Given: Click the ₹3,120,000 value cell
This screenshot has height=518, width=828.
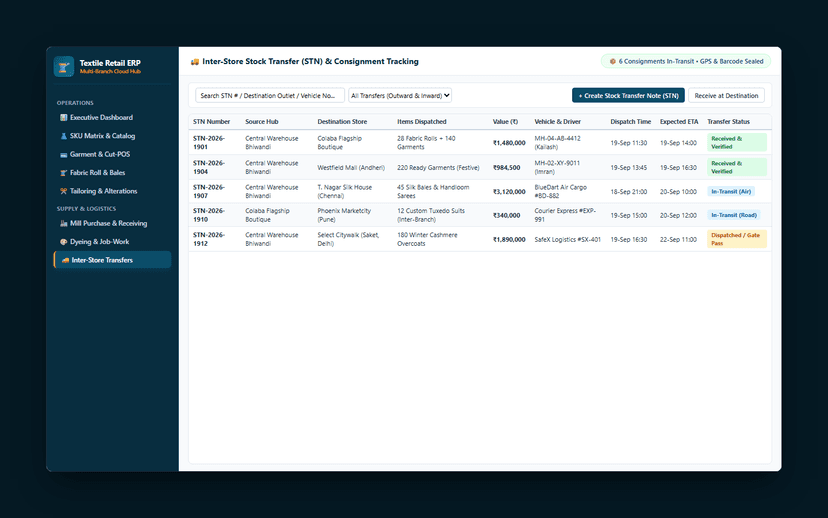Looking at the screenshot, I should coord(509,192).
